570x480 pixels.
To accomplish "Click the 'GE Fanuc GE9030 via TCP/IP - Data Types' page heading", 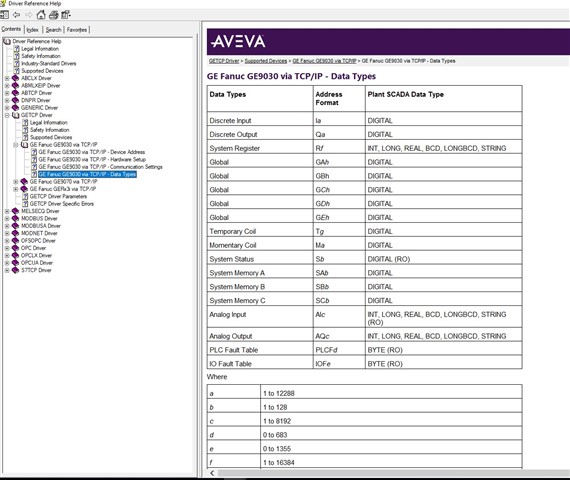I will 291,76.
